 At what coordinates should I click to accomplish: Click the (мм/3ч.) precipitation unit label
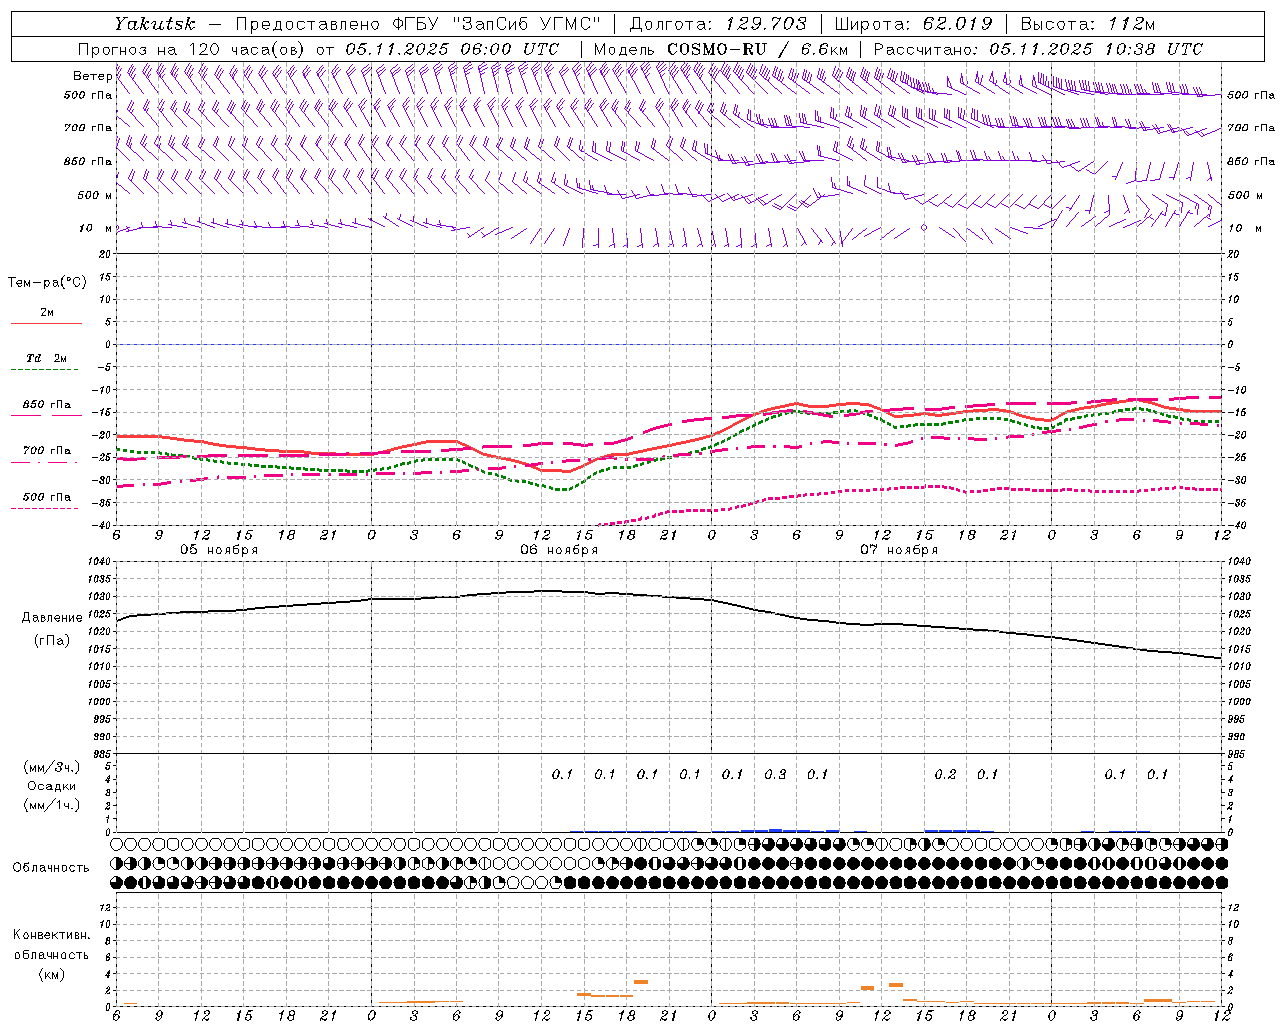(51, 767)
